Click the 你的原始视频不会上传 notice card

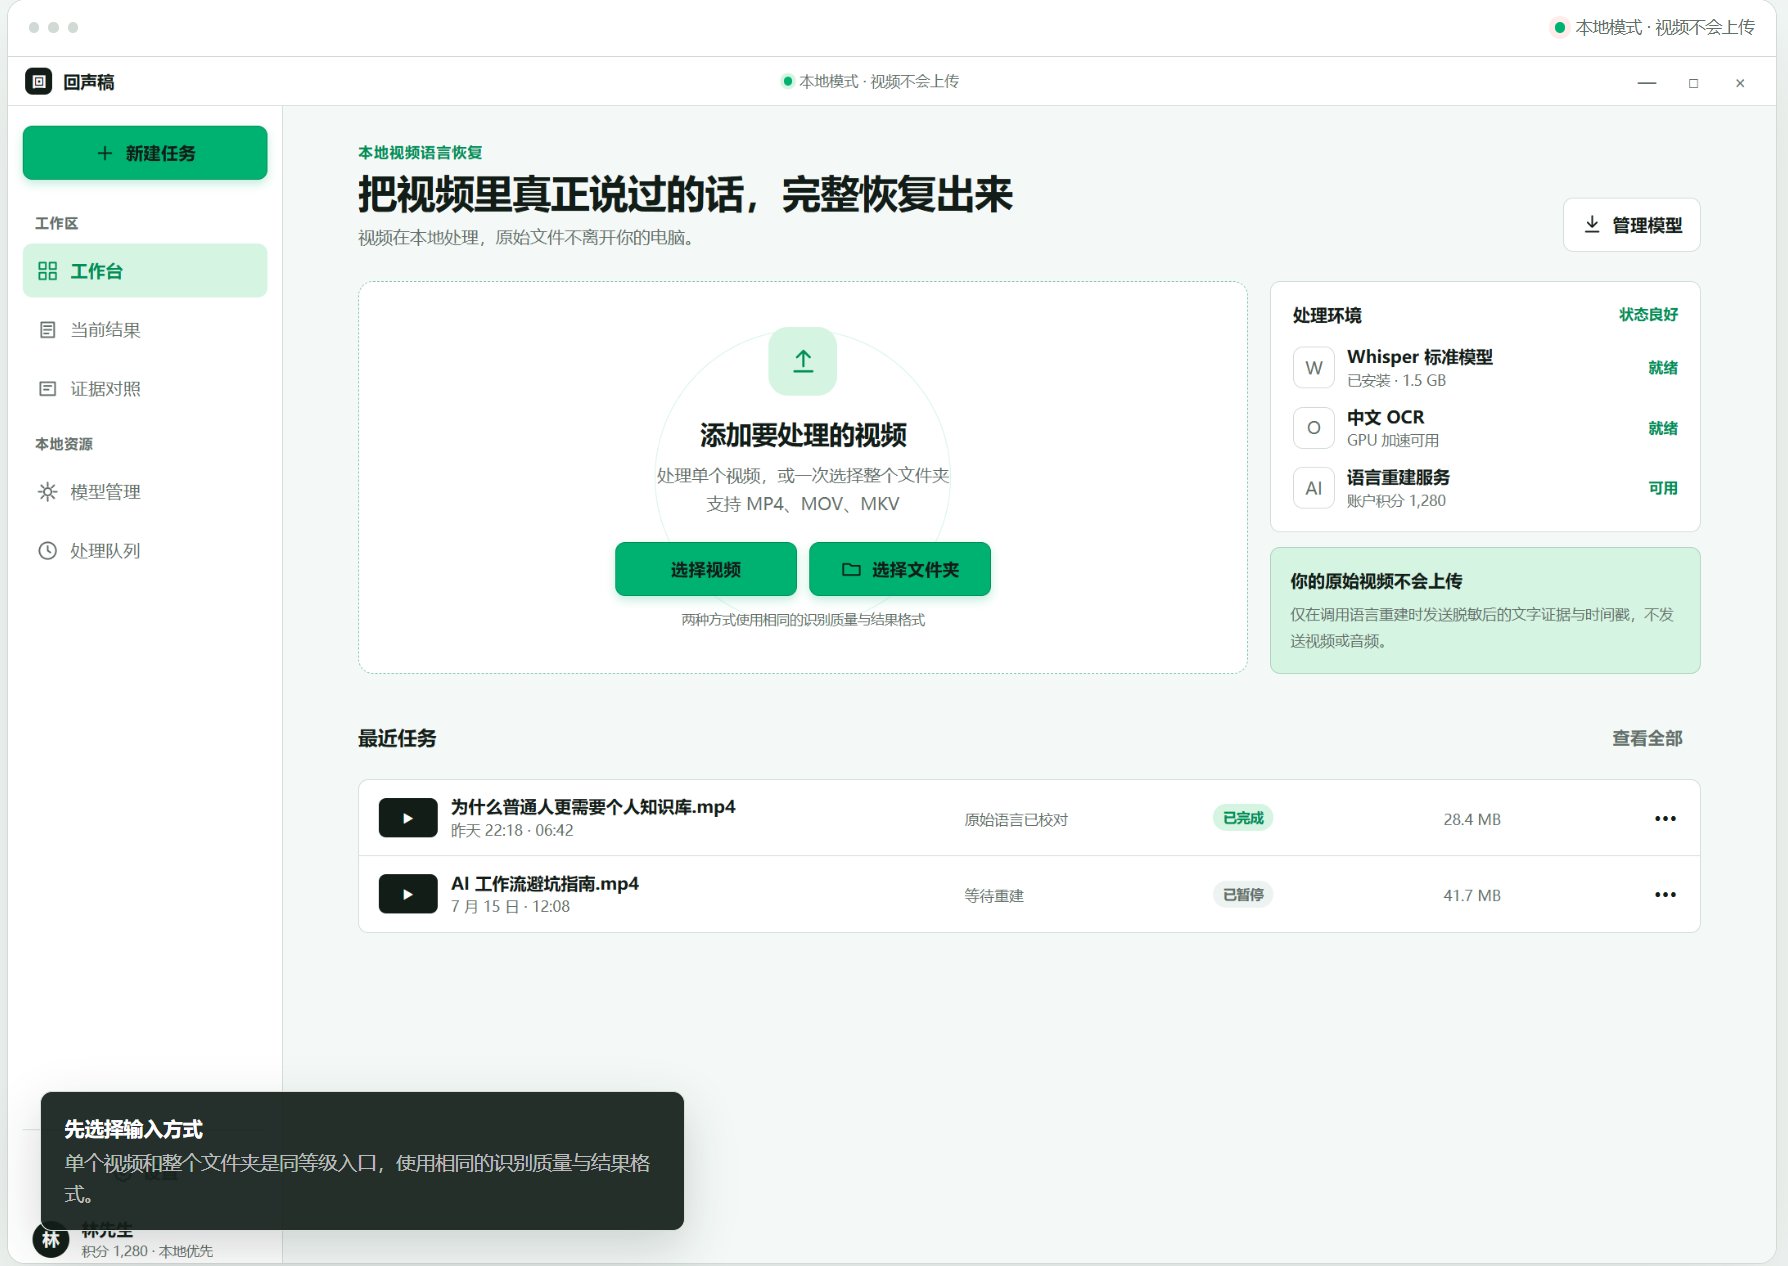pos(1485,610)
